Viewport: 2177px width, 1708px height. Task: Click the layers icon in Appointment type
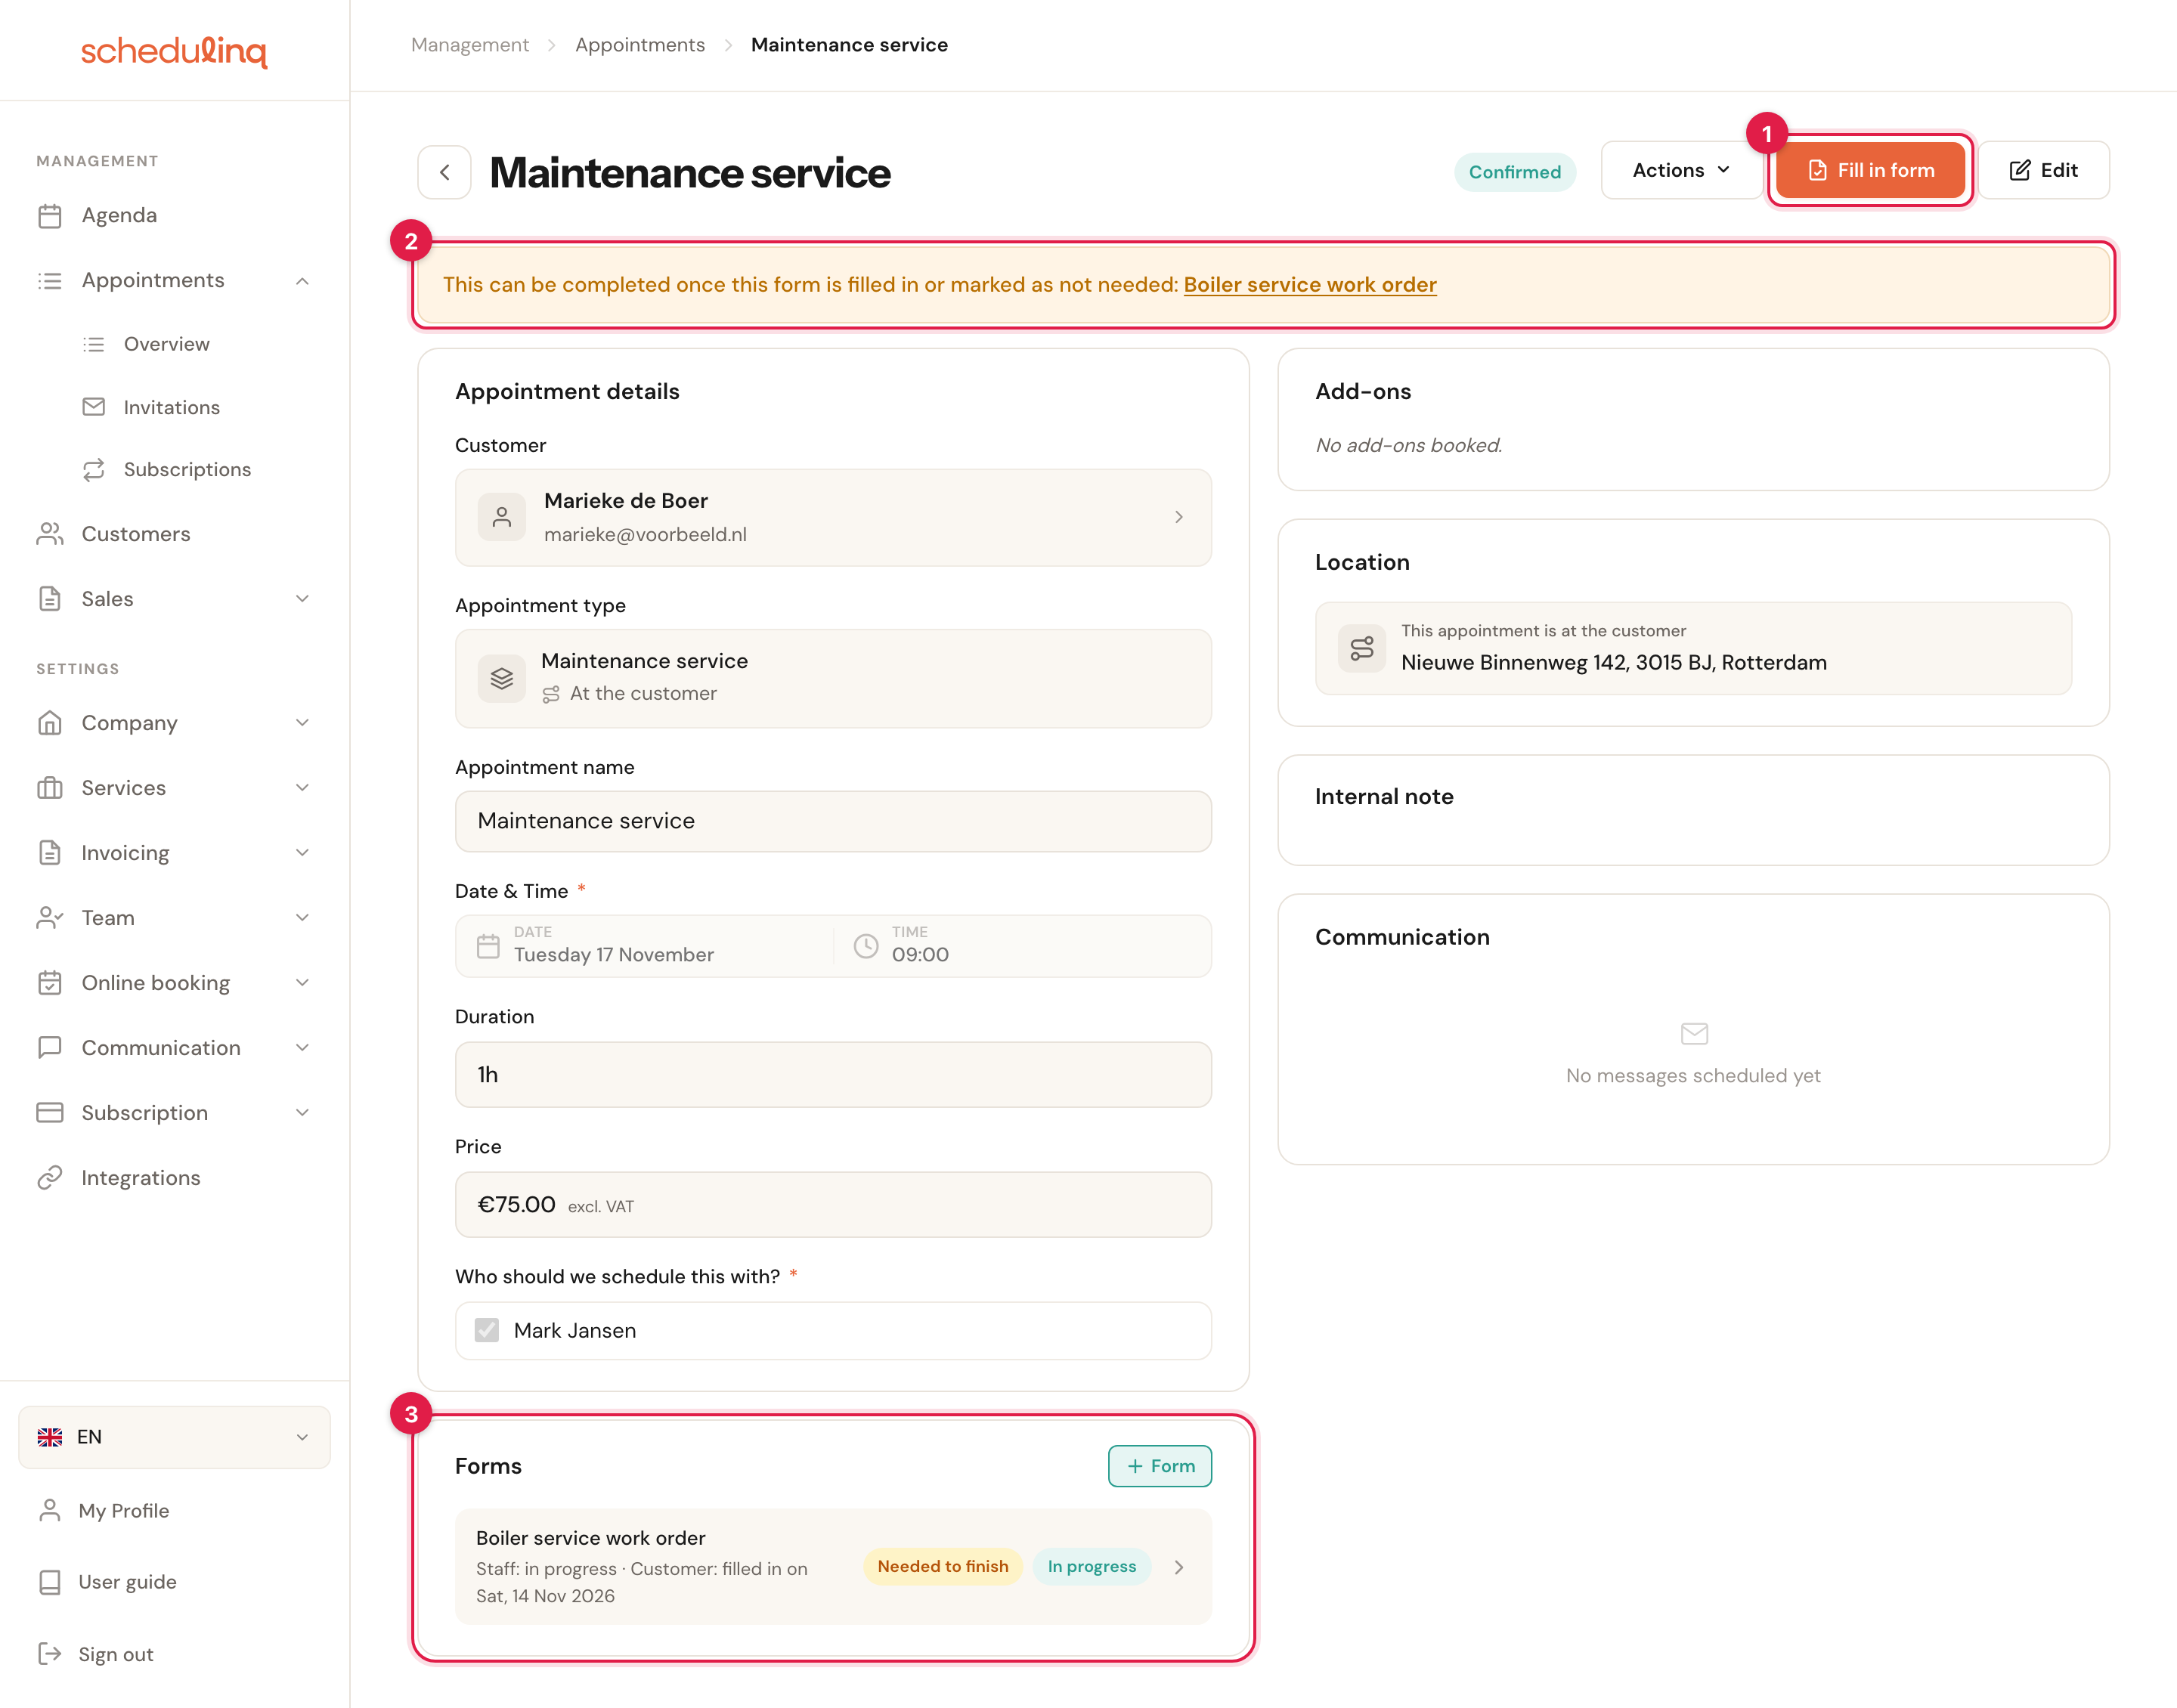502,678
